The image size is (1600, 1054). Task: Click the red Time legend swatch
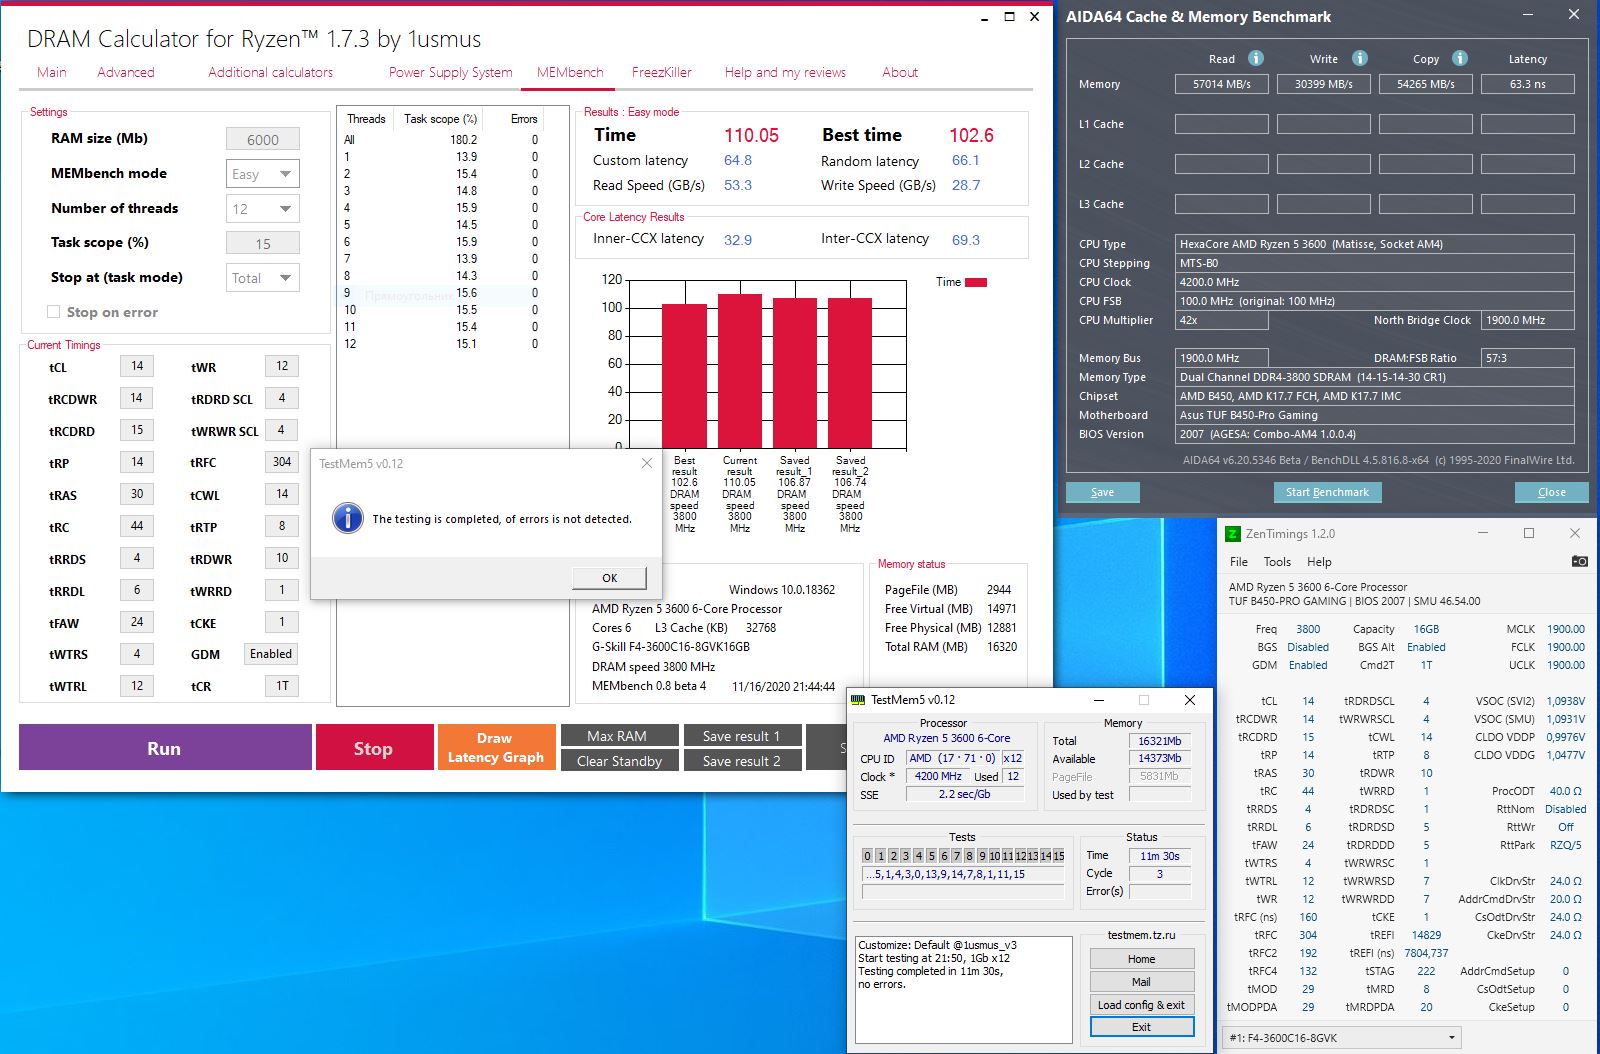pos(975,282)
